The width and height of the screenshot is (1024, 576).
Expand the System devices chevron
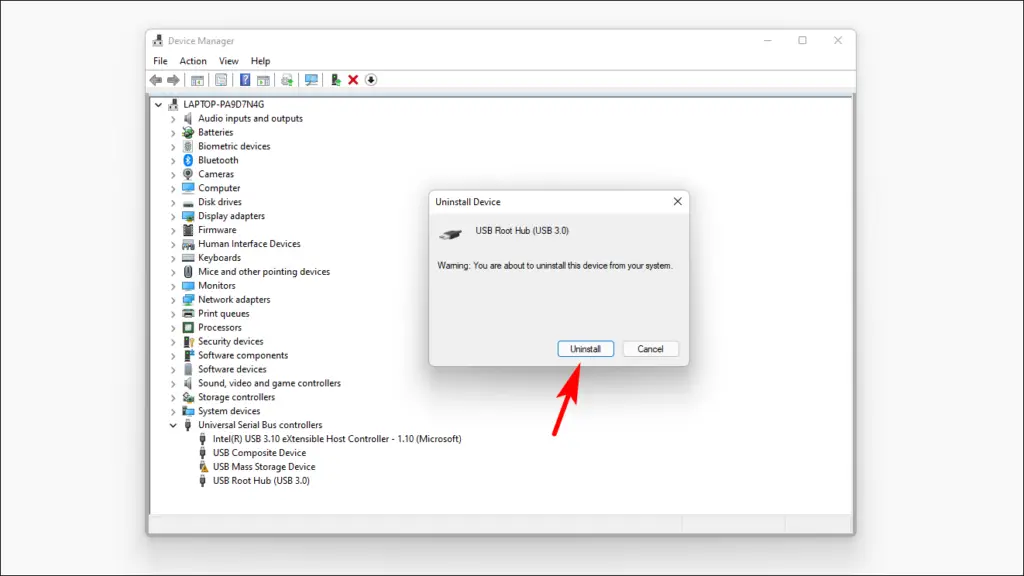click(x=173, y=411)
